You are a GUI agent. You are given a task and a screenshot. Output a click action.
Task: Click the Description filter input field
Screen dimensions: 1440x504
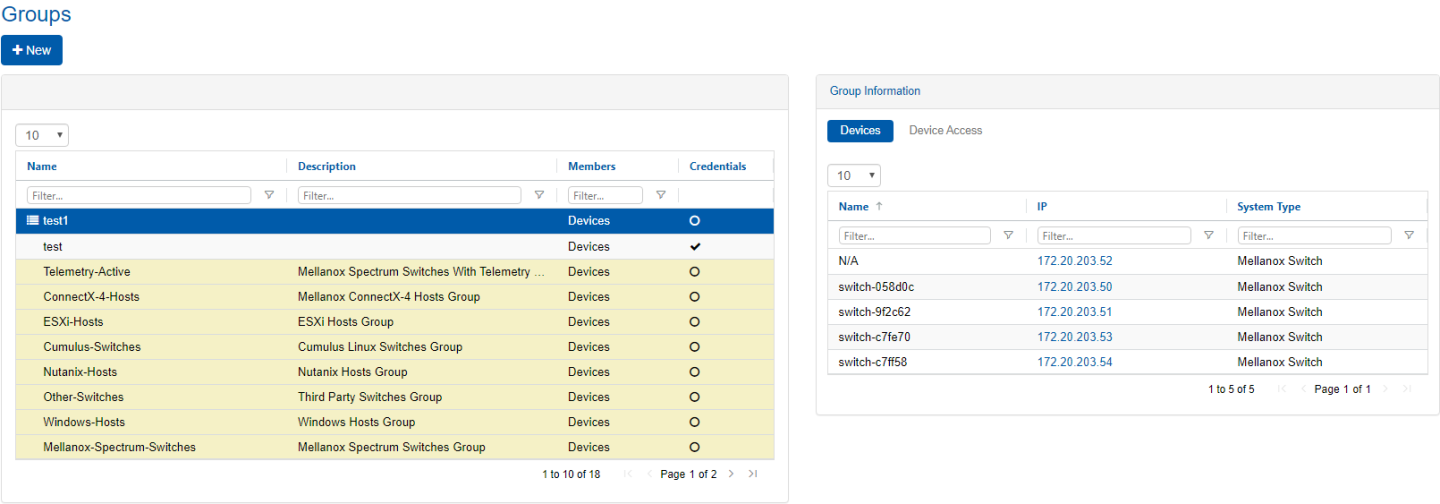pos(409,196)
